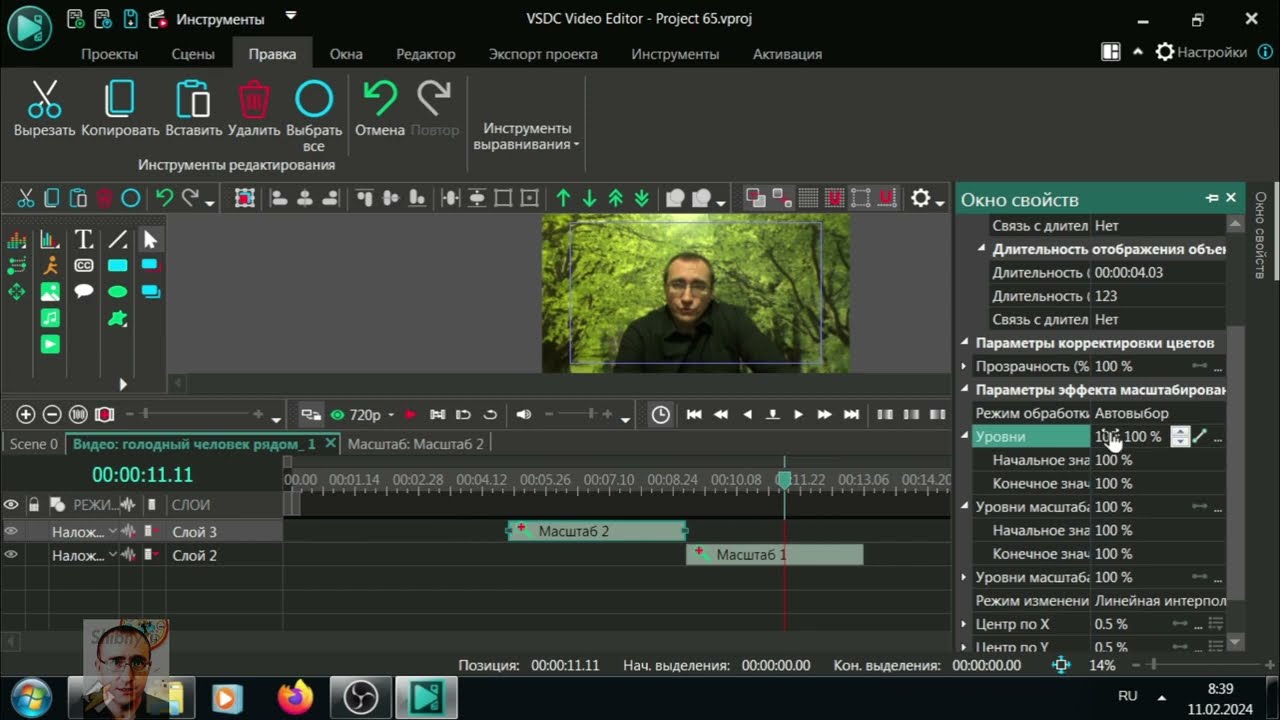Screen dimensions: 1280x720
Task: Undo with the Отмена arrow
Action: pyautogui.click(x=380, y=99)
